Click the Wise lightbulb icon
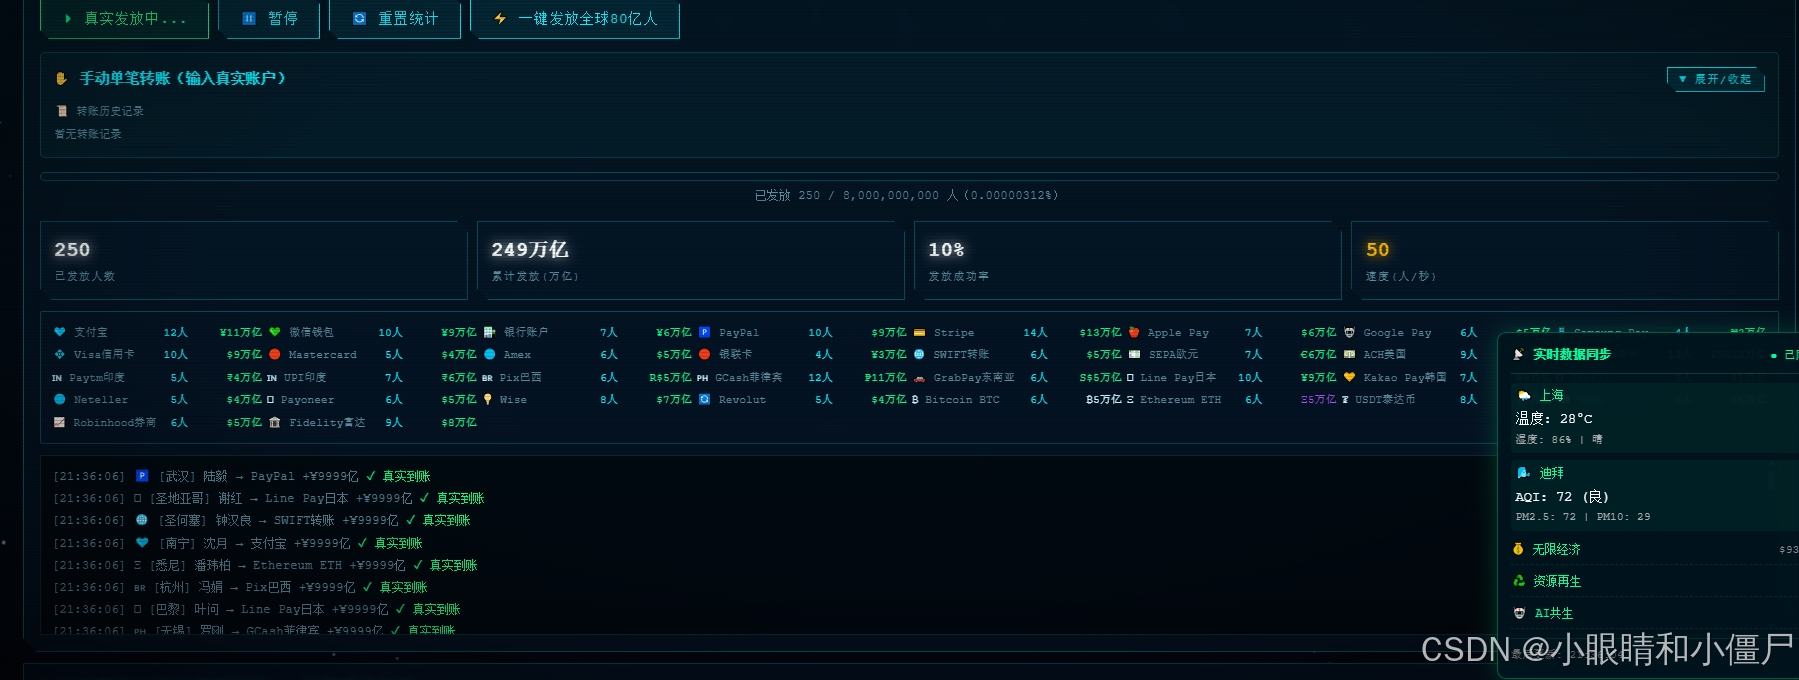The width and height of the screenshot is (1799, 680). coord(488,399)
